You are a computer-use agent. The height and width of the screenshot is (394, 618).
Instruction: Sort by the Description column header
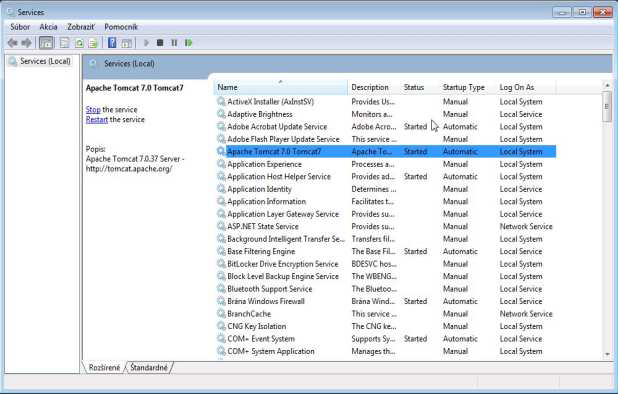pyautogui.click(x=374, y=87)
